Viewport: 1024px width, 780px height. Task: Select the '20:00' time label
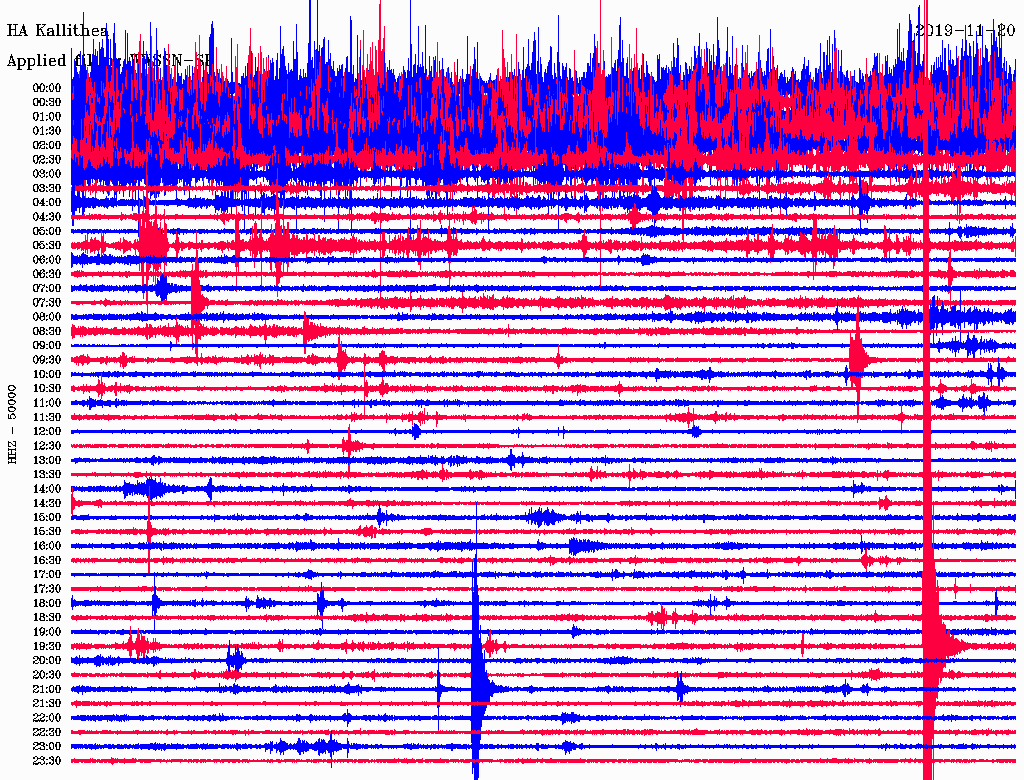pos(47,660)
